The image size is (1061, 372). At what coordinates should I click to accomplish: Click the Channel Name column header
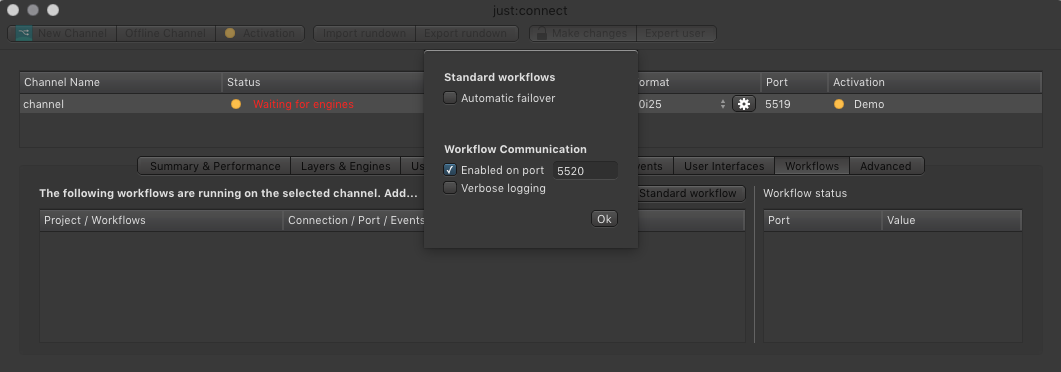point(120,82)
